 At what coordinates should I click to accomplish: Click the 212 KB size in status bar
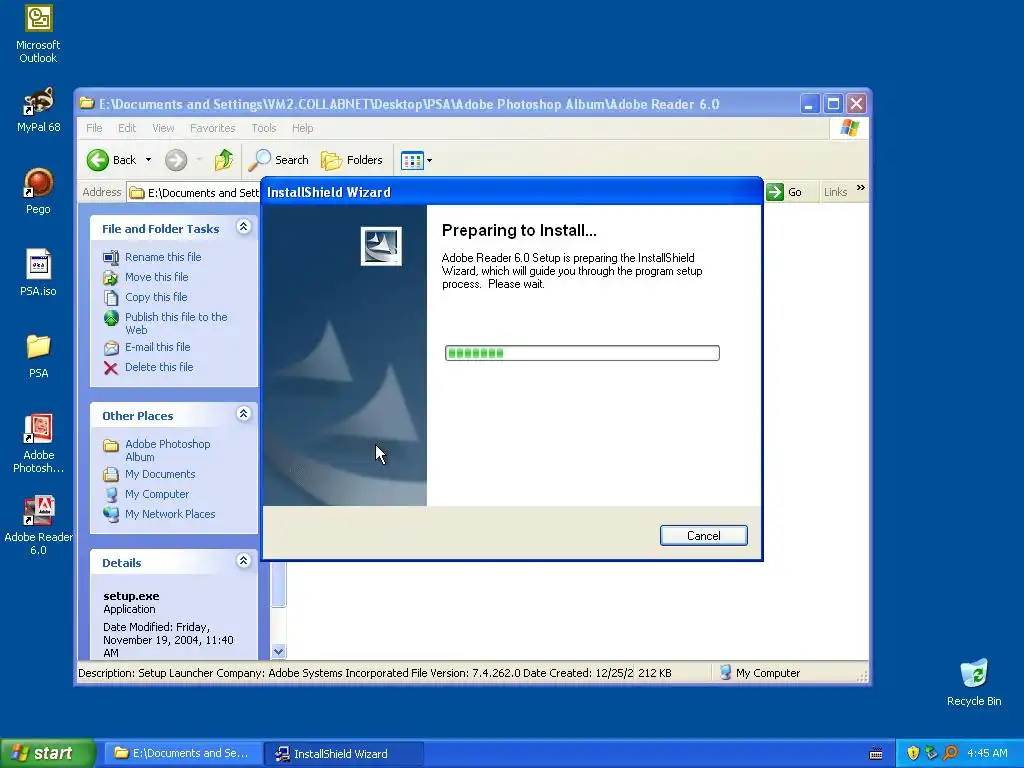[654, 673]
